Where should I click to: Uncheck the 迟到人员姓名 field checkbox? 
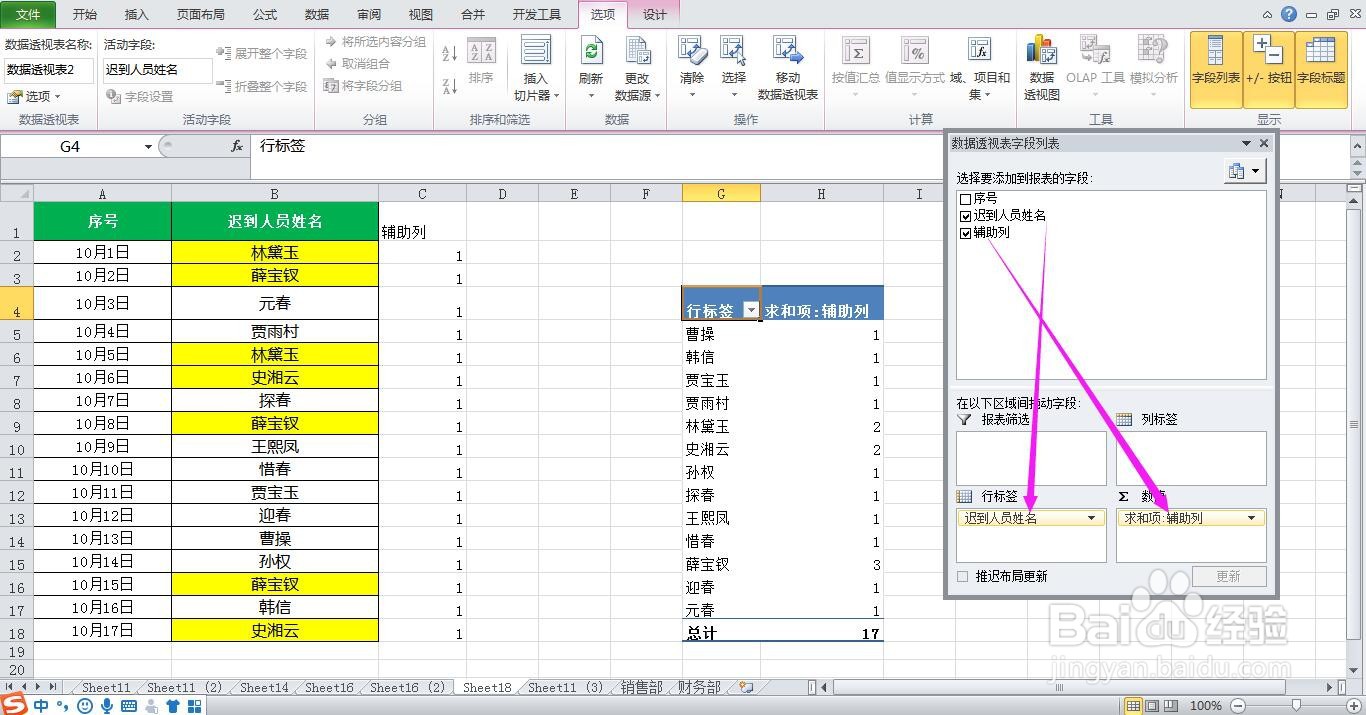coord(965,216)
